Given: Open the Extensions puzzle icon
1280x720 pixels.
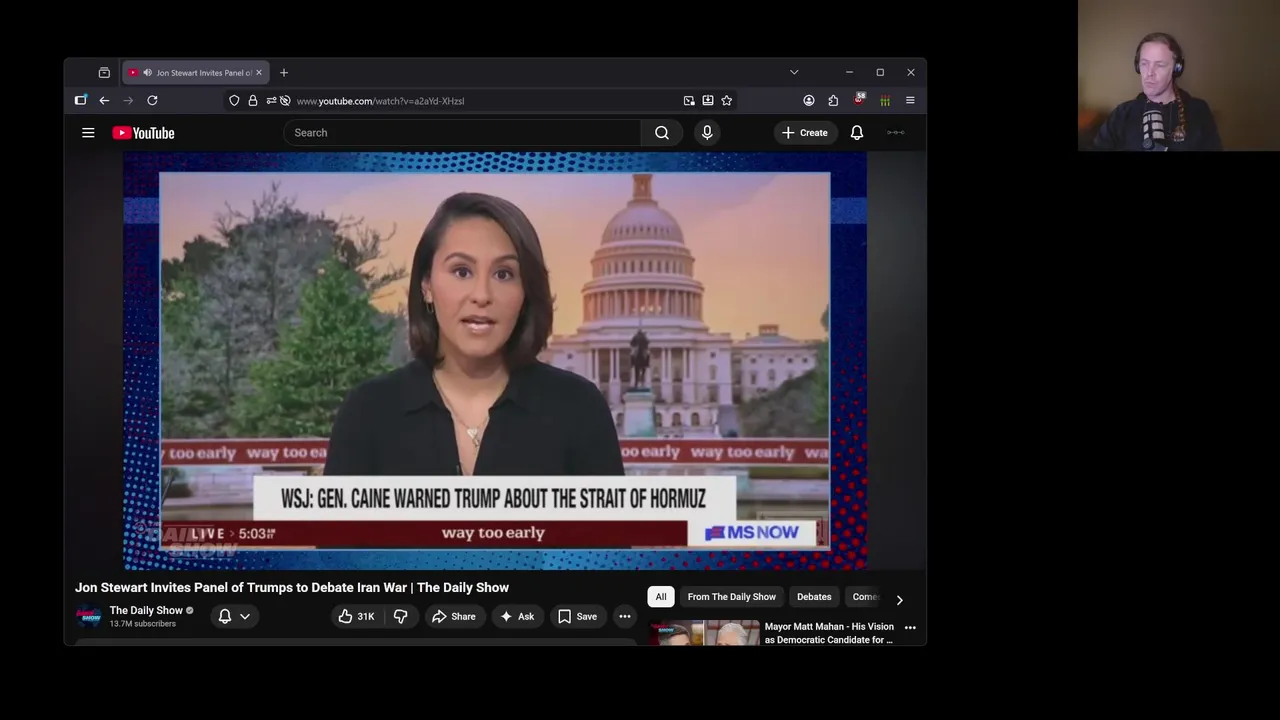Looking at the screenshot, I should coord(833,101).
